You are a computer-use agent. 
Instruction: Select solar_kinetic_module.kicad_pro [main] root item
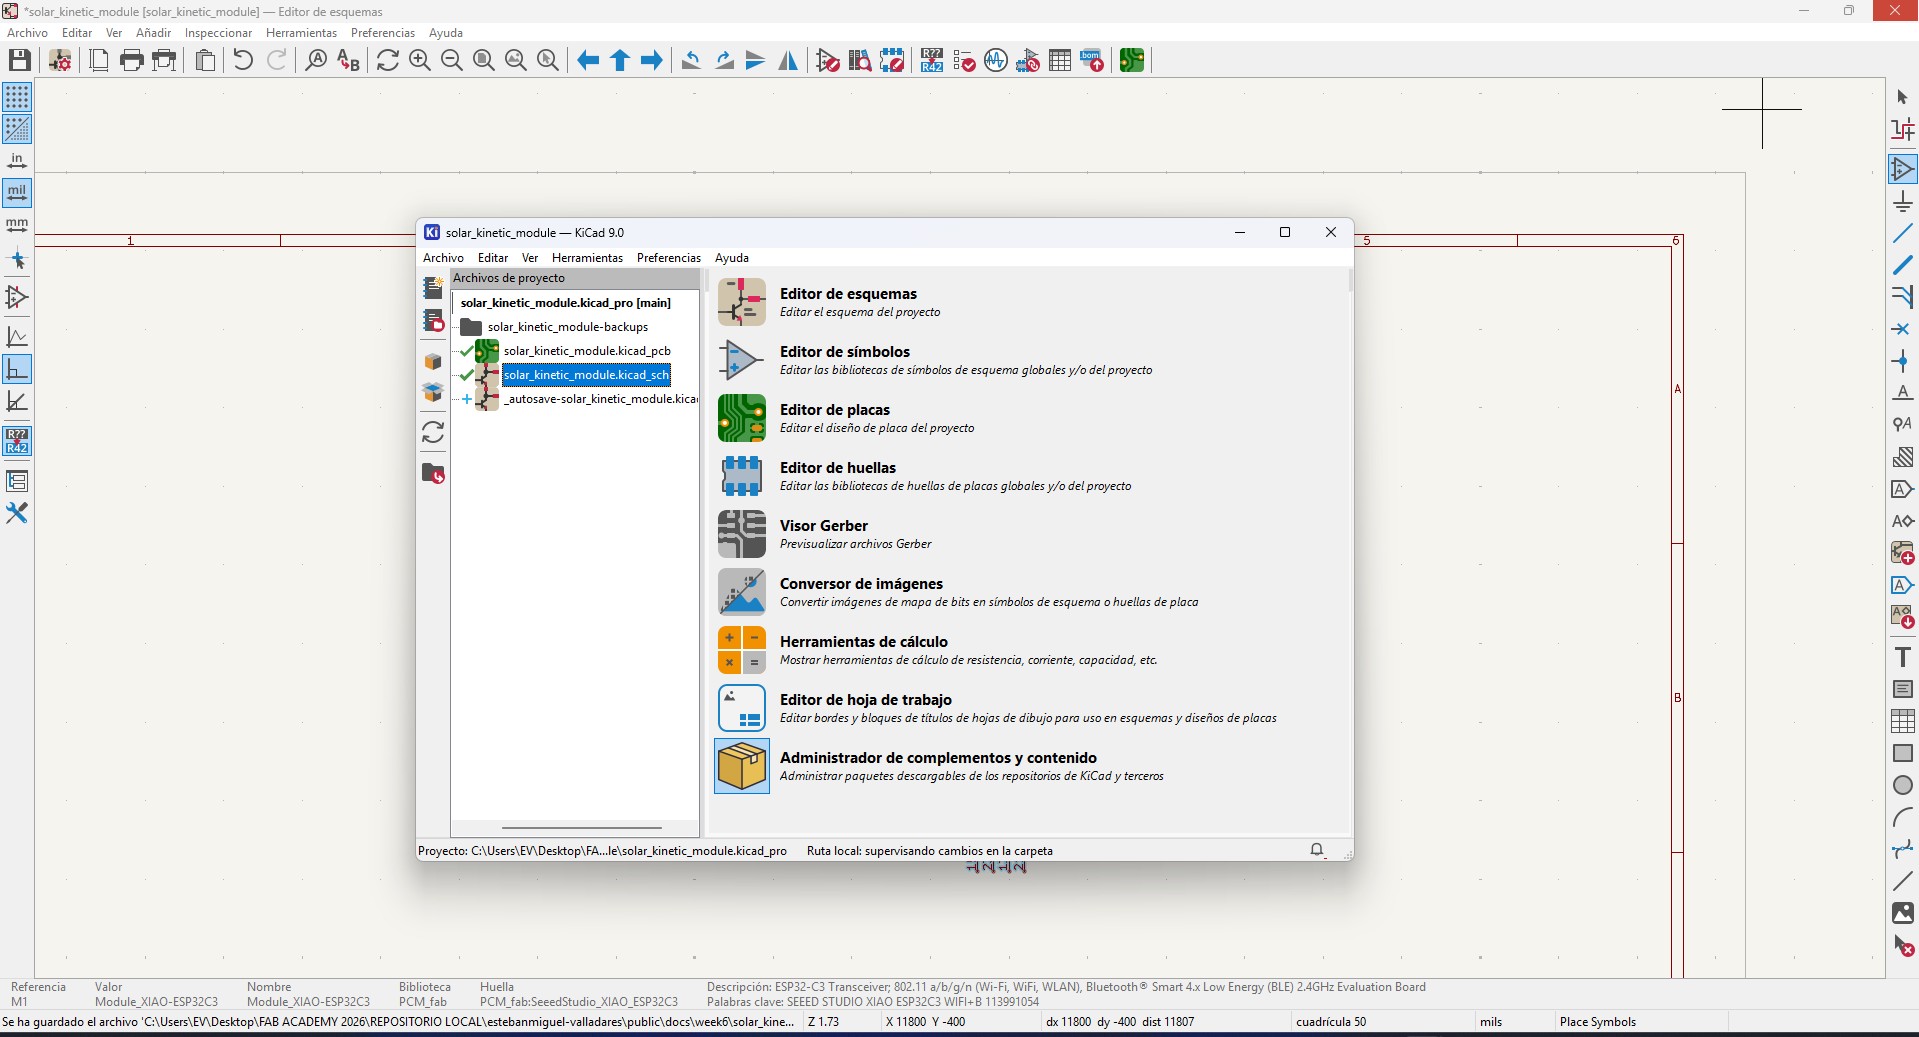point(565,303)
